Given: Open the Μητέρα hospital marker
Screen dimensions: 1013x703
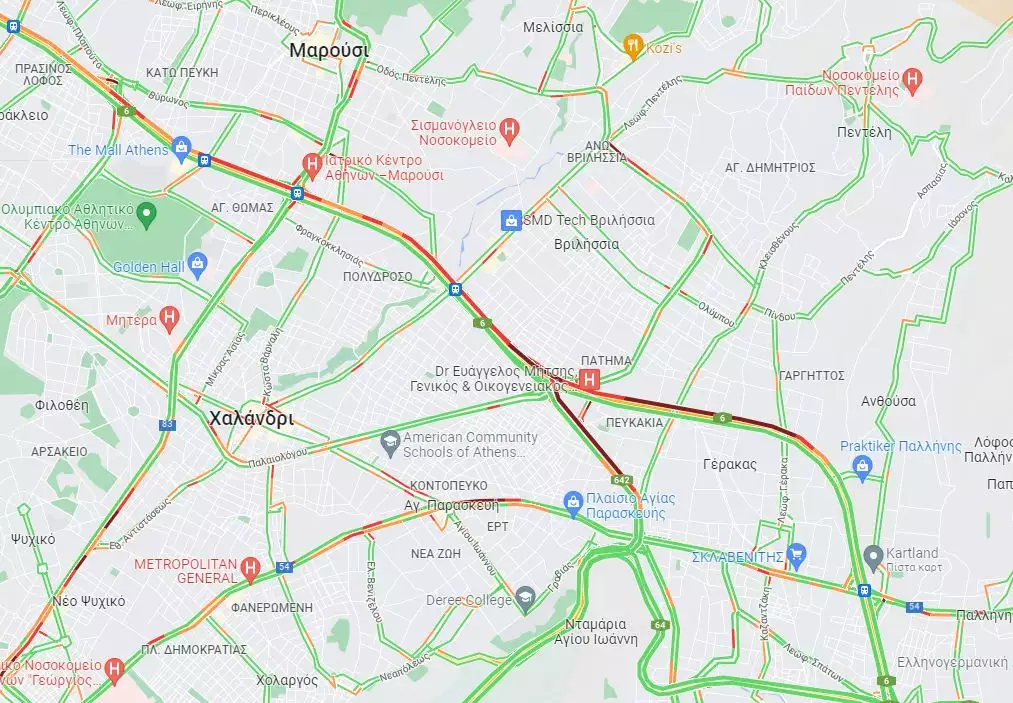Looking at the screenshot, I should [x=169, y=319].
